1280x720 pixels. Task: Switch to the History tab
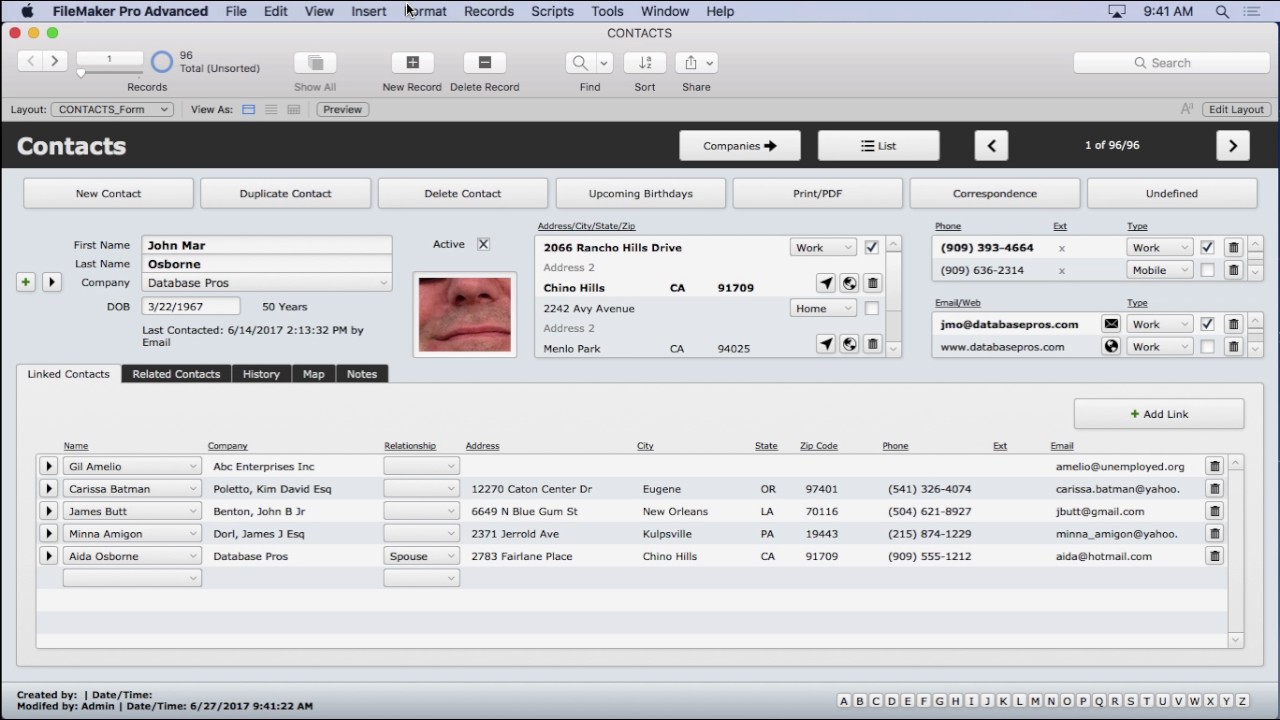point(261,374)
